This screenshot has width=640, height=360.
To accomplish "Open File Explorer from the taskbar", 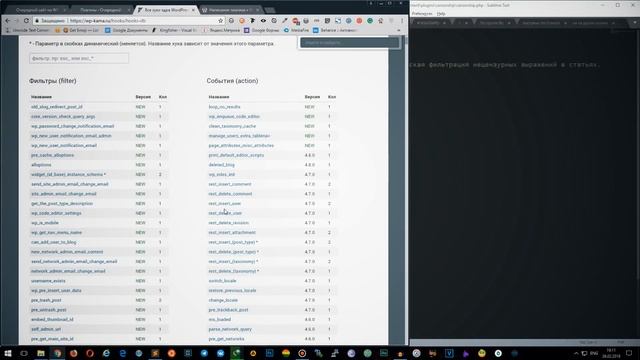I will [x=41, y=353].
